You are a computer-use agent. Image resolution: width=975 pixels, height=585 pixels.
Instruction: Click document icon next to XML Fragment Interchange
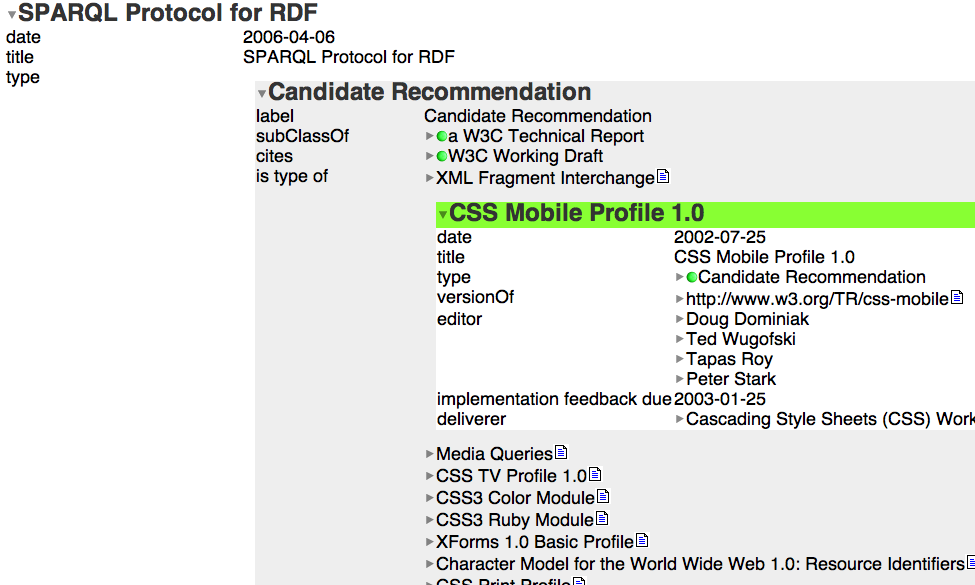point(662,177)
